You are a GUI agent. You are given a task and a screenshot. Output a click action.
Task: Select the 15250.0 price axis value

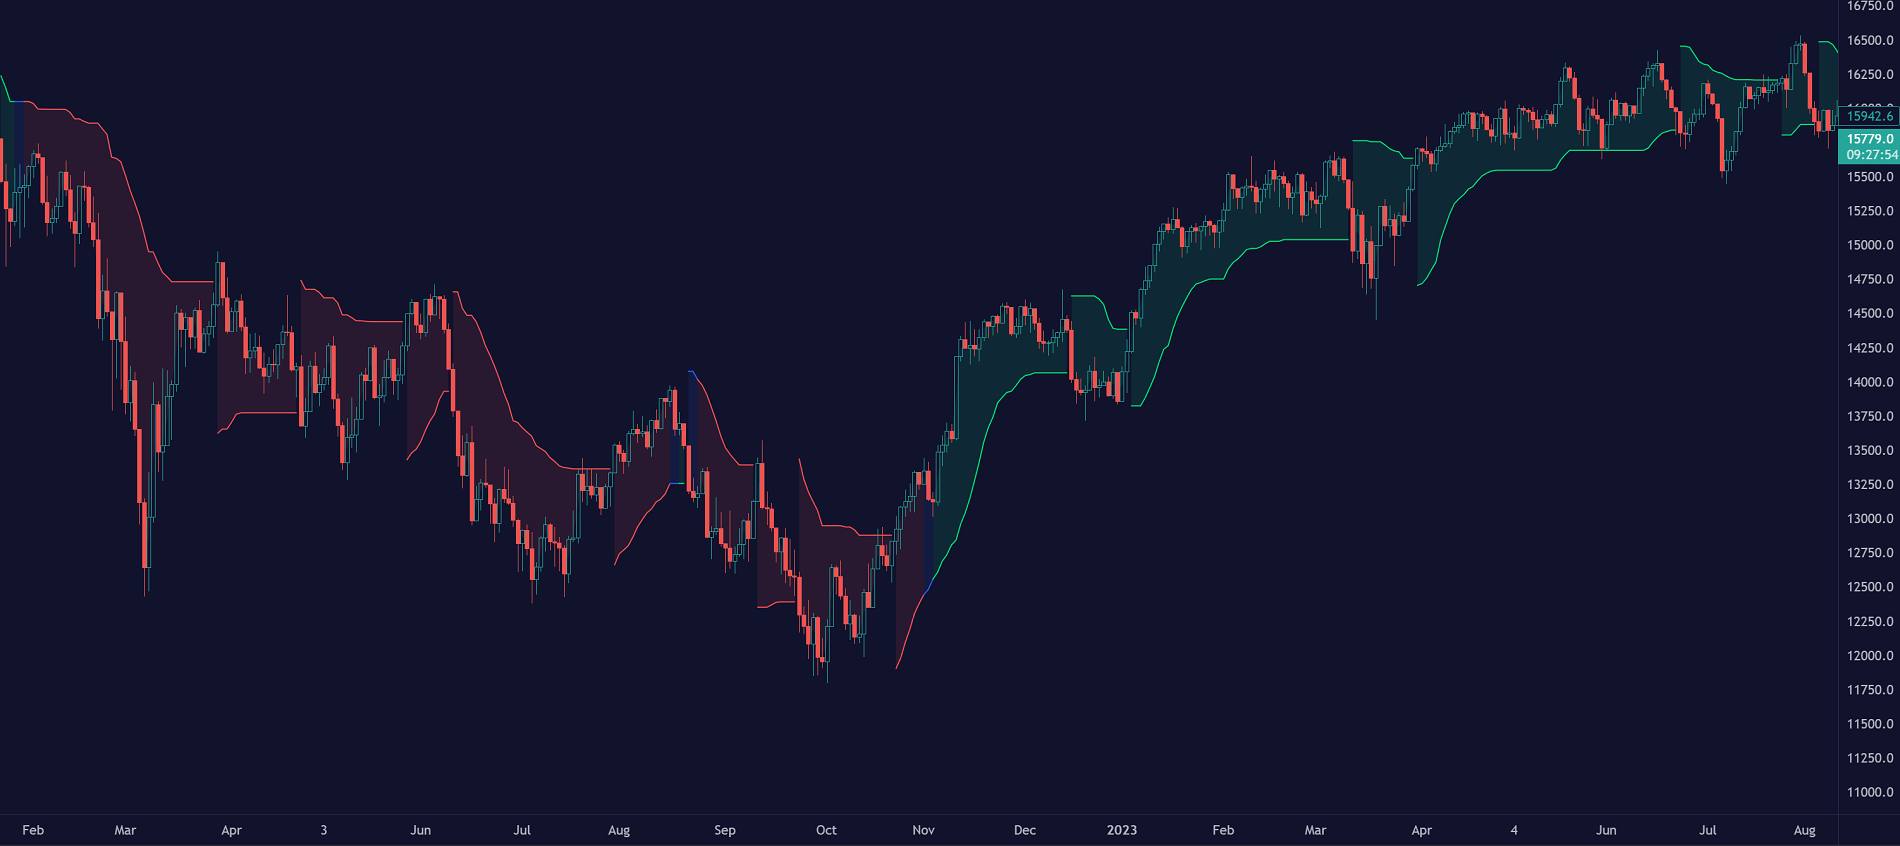click(x=1870, y=211)
